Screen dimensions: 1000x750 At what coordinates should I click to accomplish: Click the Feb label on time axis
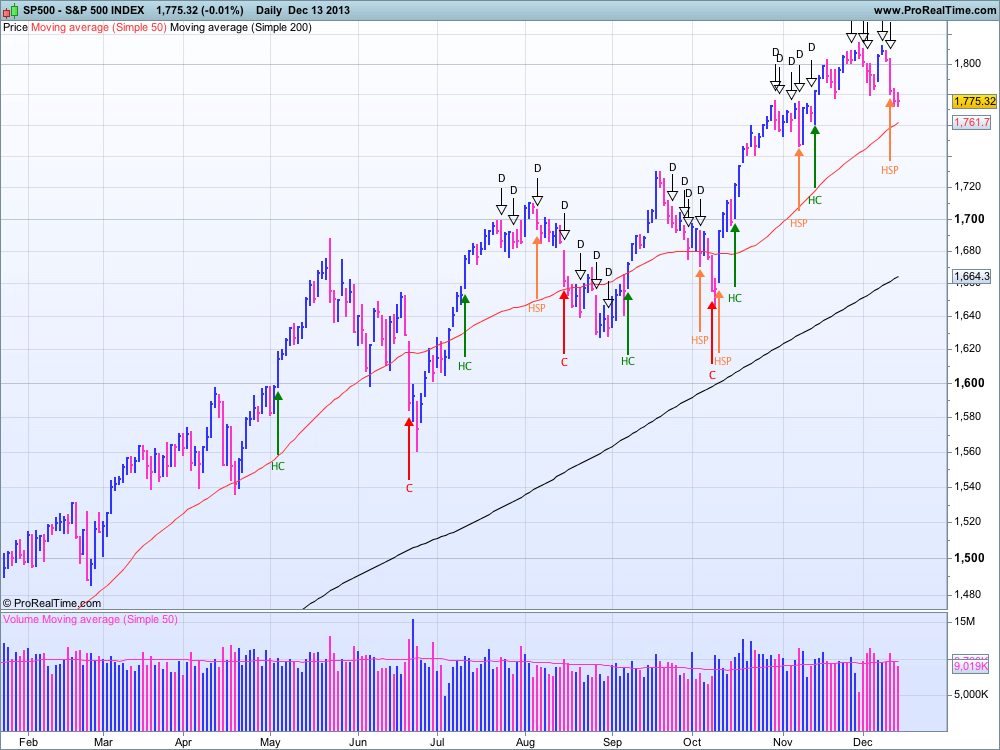pyautogui.click(x=29, y=742)
